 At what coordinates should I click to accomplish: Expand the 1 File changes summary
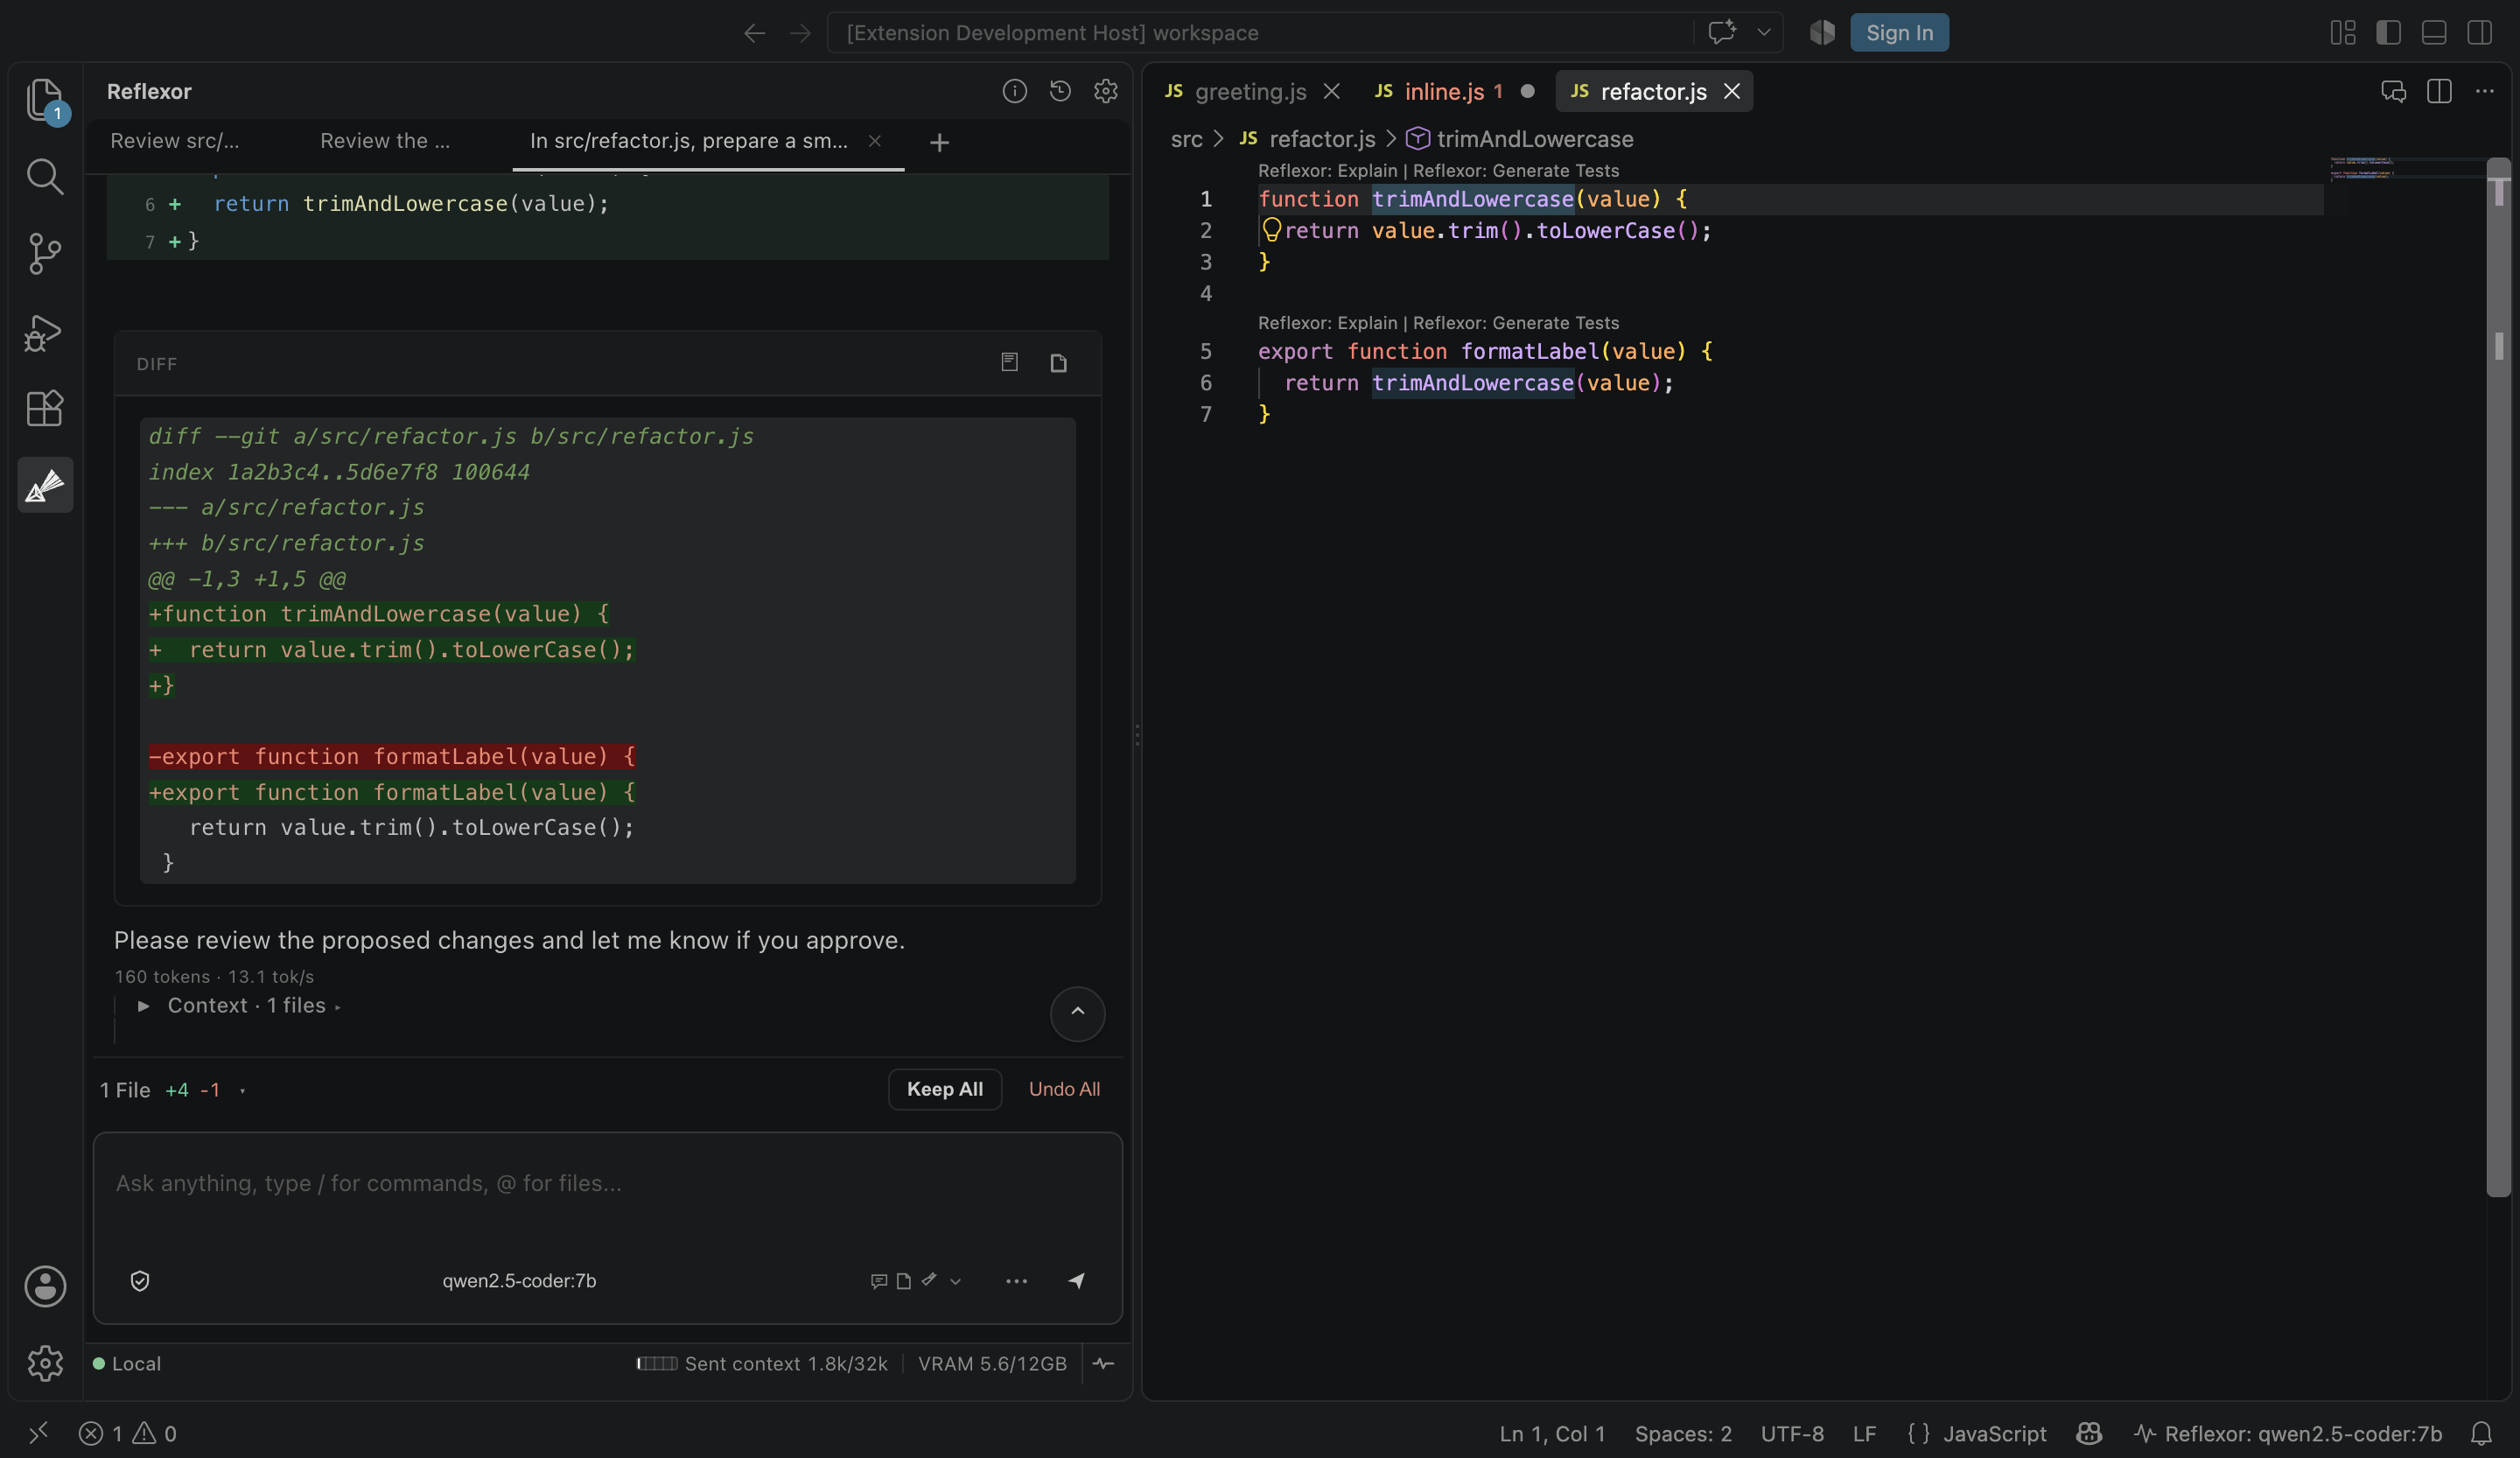point(172,1089)
